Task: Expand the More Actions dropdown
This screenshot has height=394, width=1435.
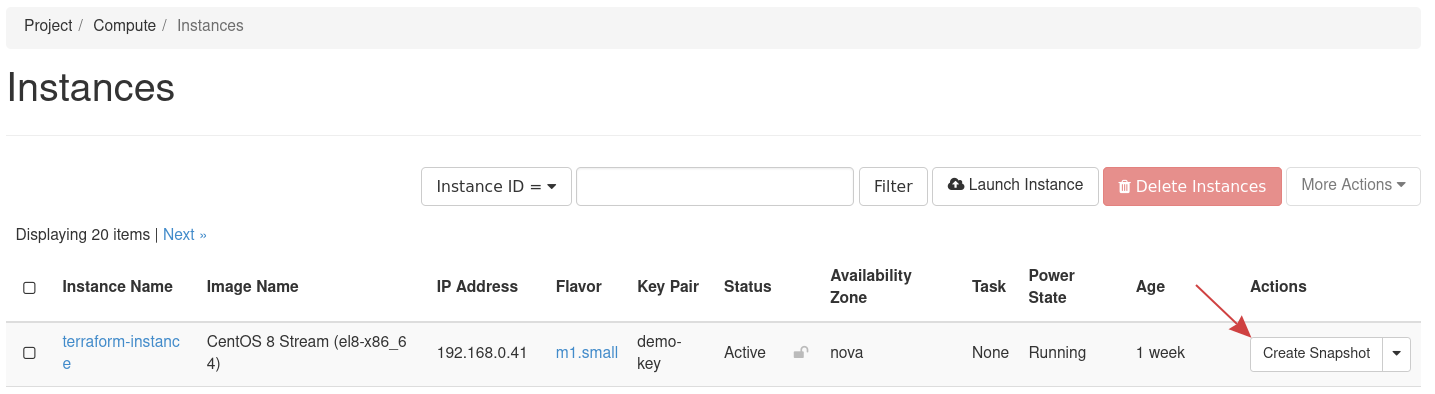Action: click(x=1353, y=185)
